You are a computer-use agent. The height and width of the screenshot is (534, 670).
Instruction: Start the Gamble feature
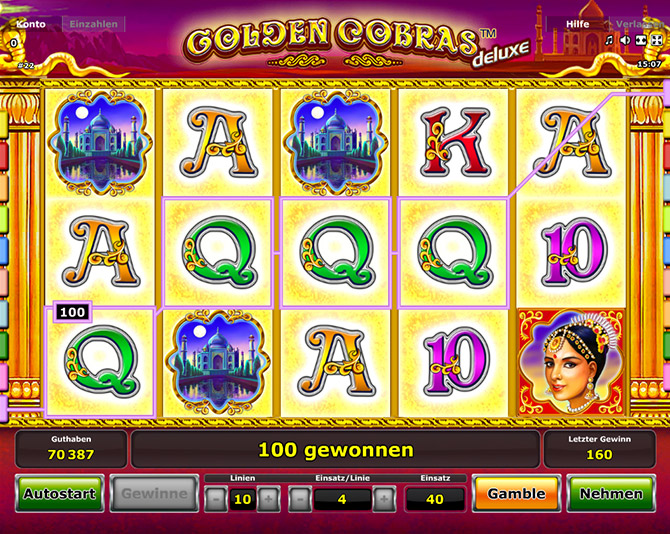click(516, 493)
